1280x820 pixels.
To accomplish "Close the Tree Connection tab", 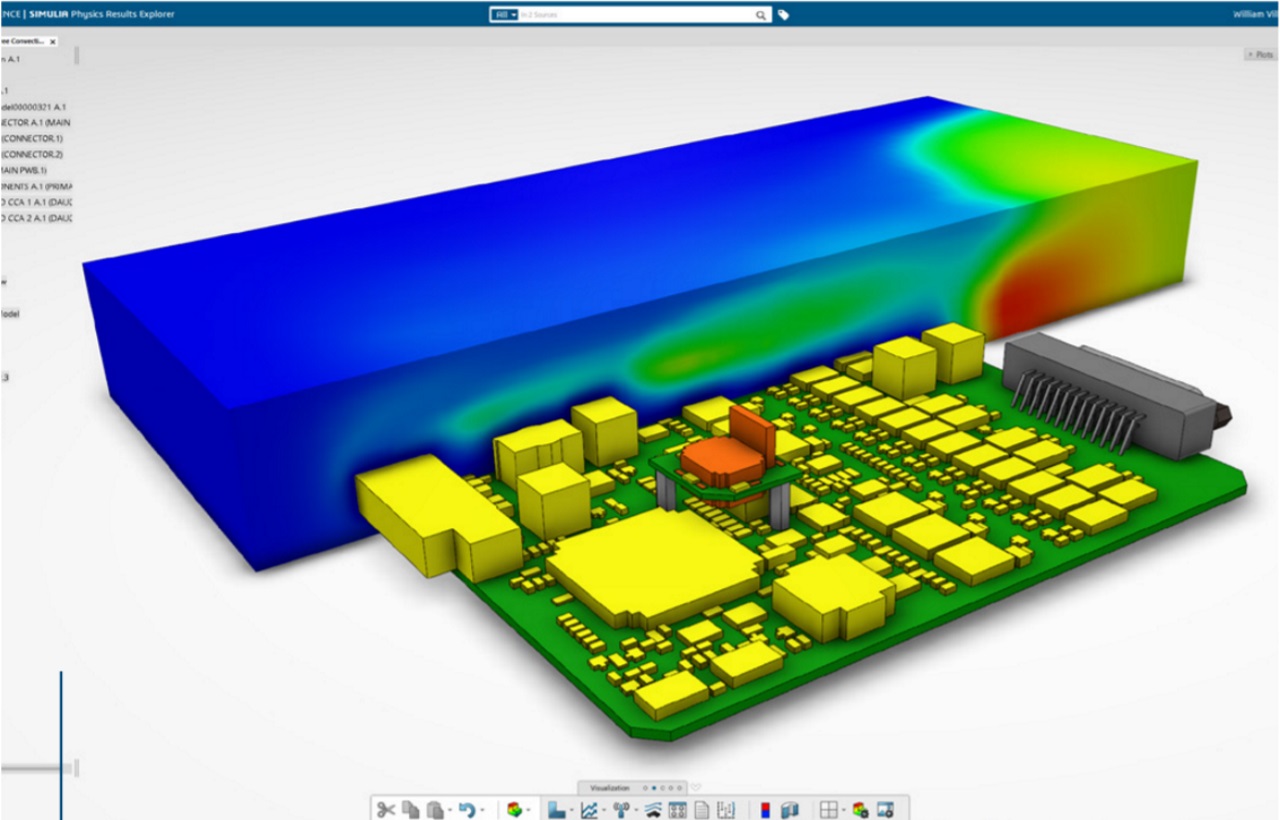I will click(53, 42).
